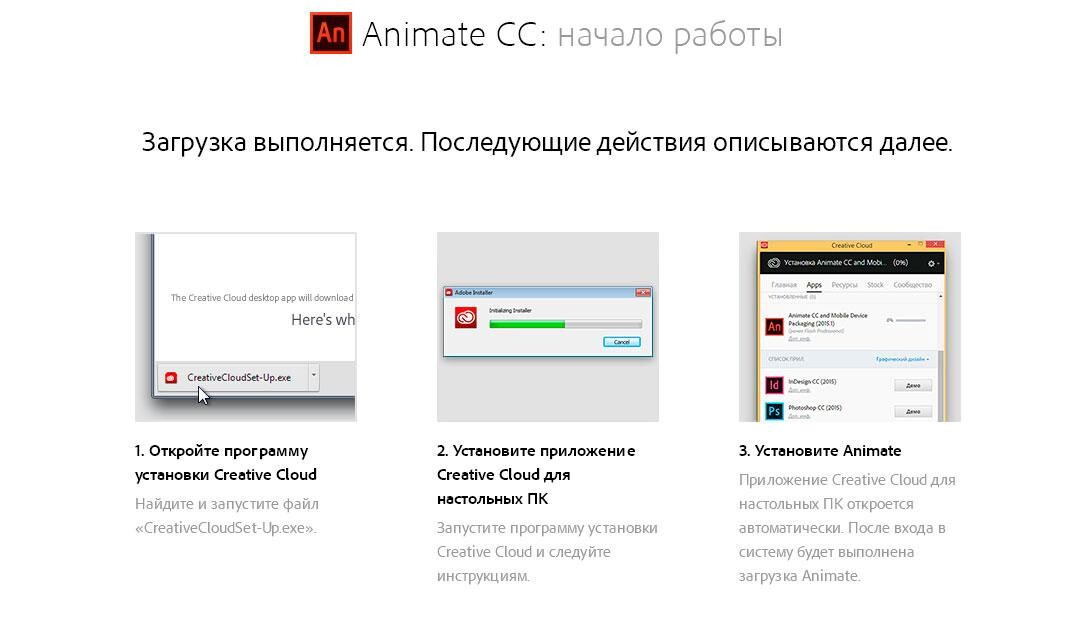Click the 'Установка Animate CC and Mobi...' status text
This screenshot has height=620, width=1087.
(835, 263)
